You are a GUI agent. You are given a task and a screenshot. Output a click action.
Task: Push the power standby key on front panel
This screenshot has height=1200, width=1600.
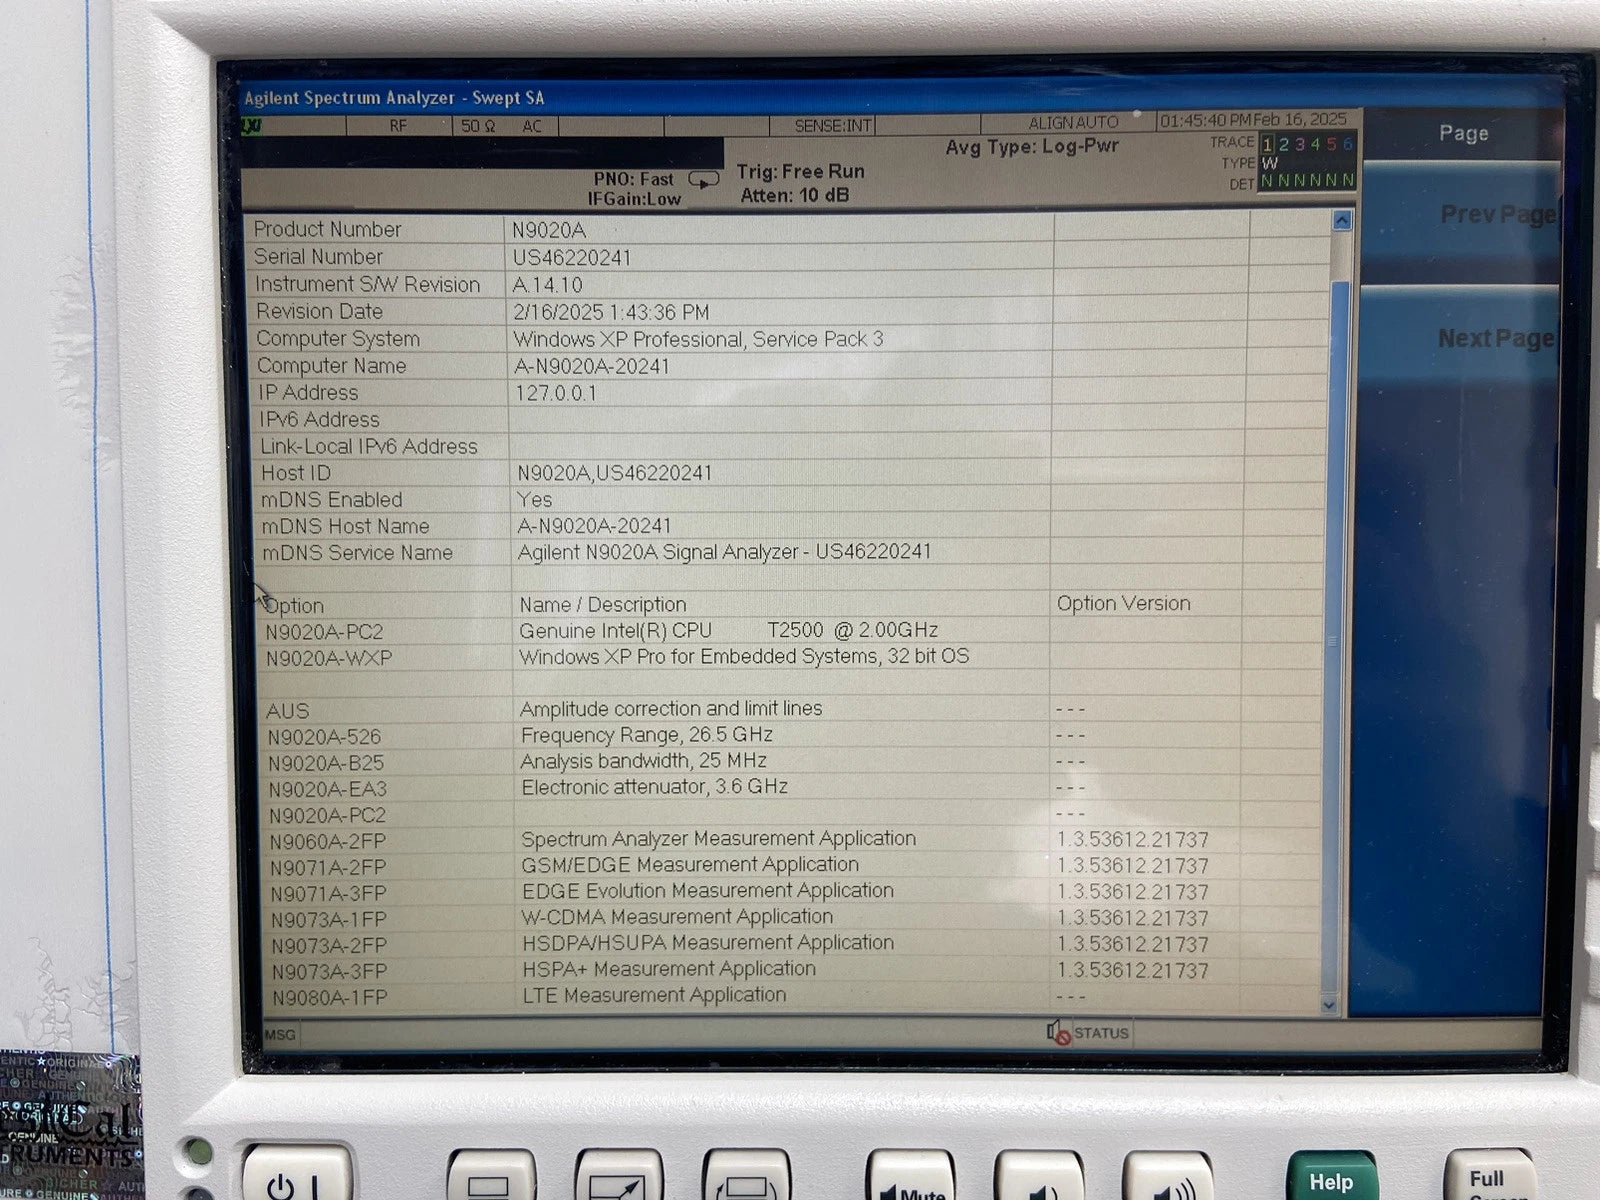(297, 1176)
